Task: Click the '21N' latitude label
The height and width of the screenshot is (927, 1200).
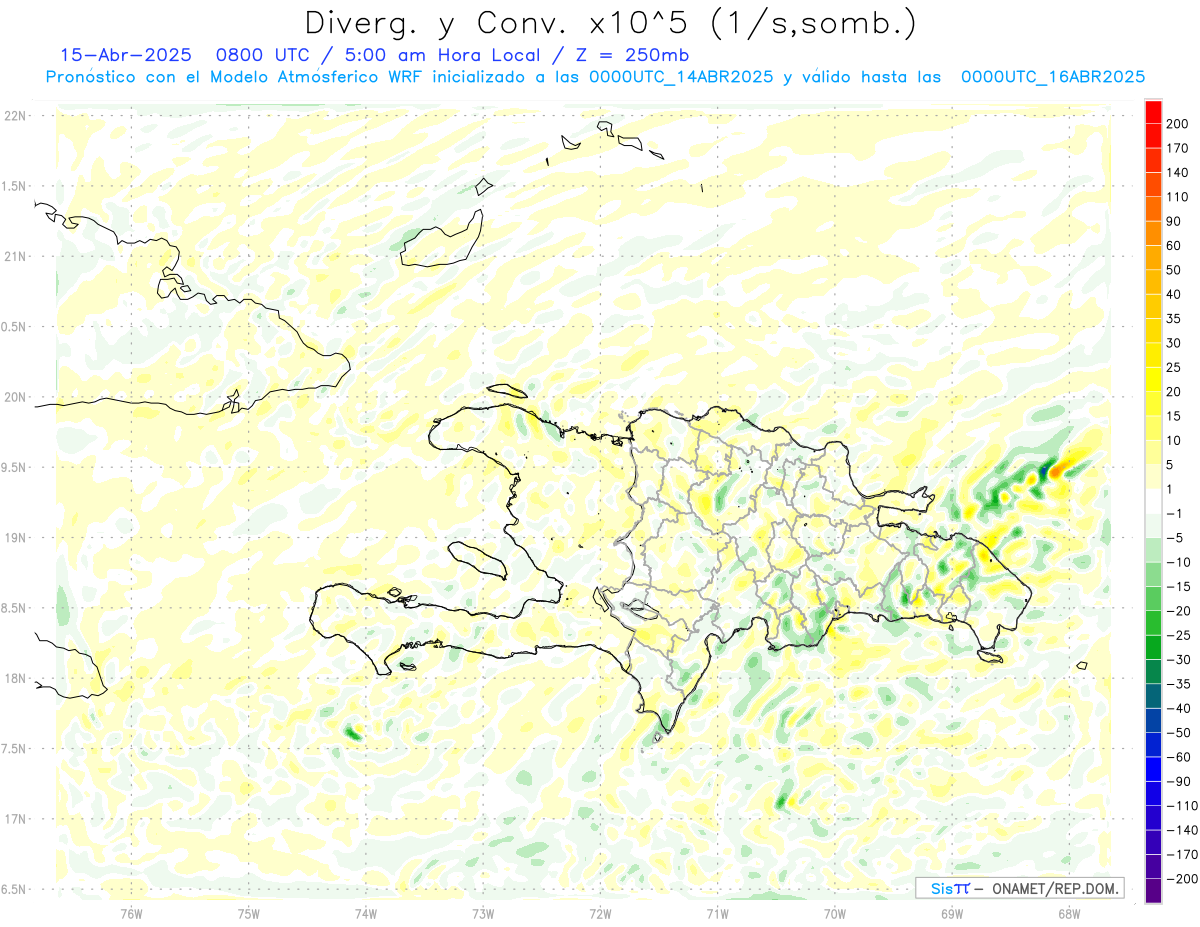Action: (x=14, y=256)
